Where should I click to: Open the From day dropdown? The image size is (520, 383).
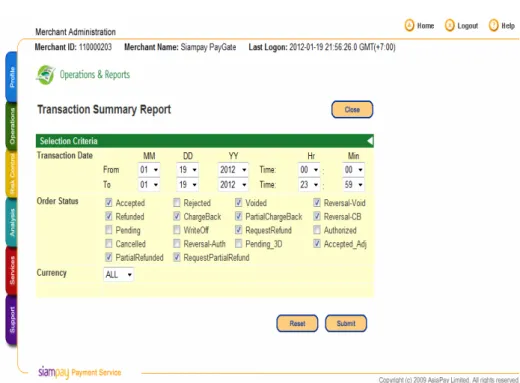click(x=188, y=170)
